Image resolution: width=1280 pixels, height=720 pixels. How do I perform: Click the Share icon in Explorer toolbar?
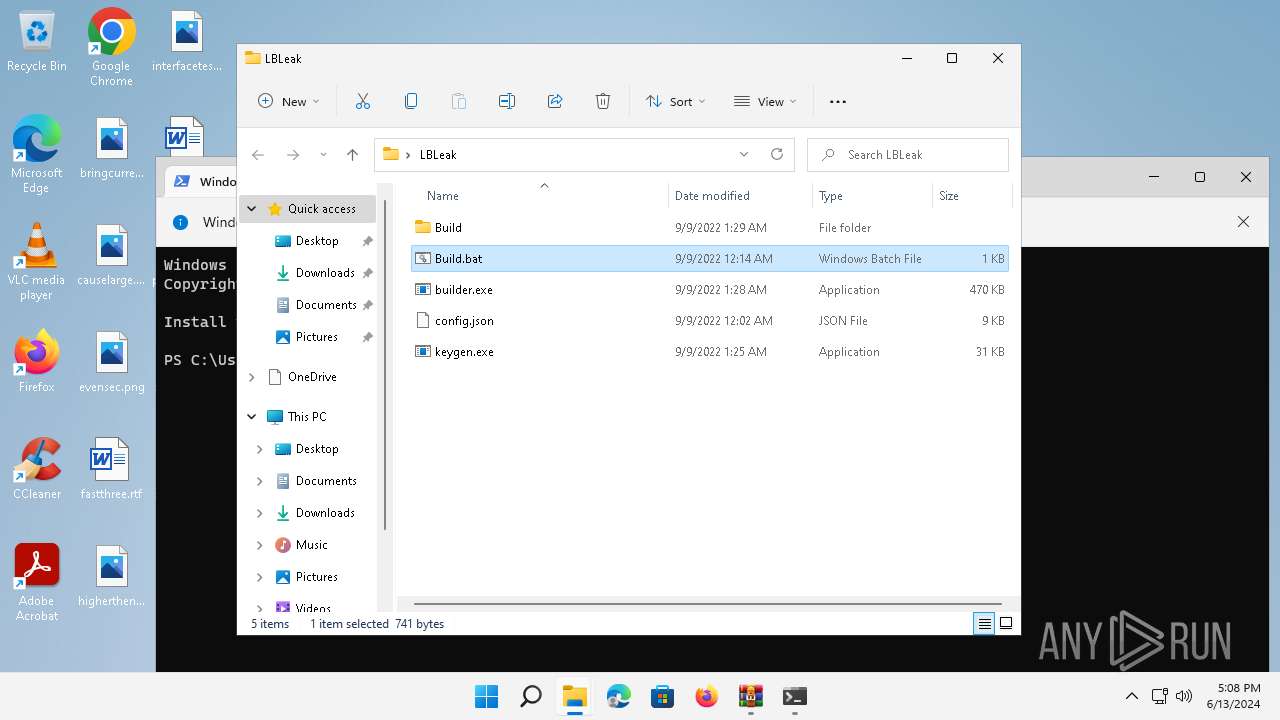pos(555,101)
